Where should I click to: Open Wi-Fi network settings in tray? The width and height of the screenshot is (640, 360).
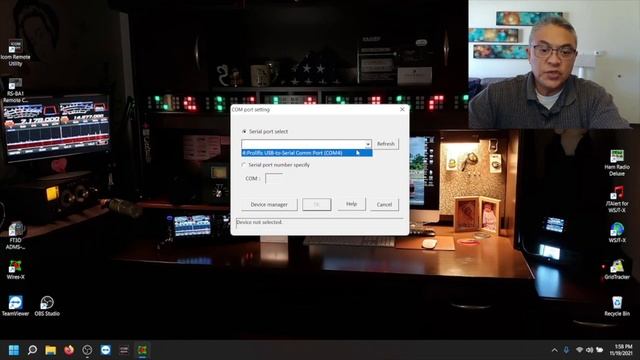[579, 350]
